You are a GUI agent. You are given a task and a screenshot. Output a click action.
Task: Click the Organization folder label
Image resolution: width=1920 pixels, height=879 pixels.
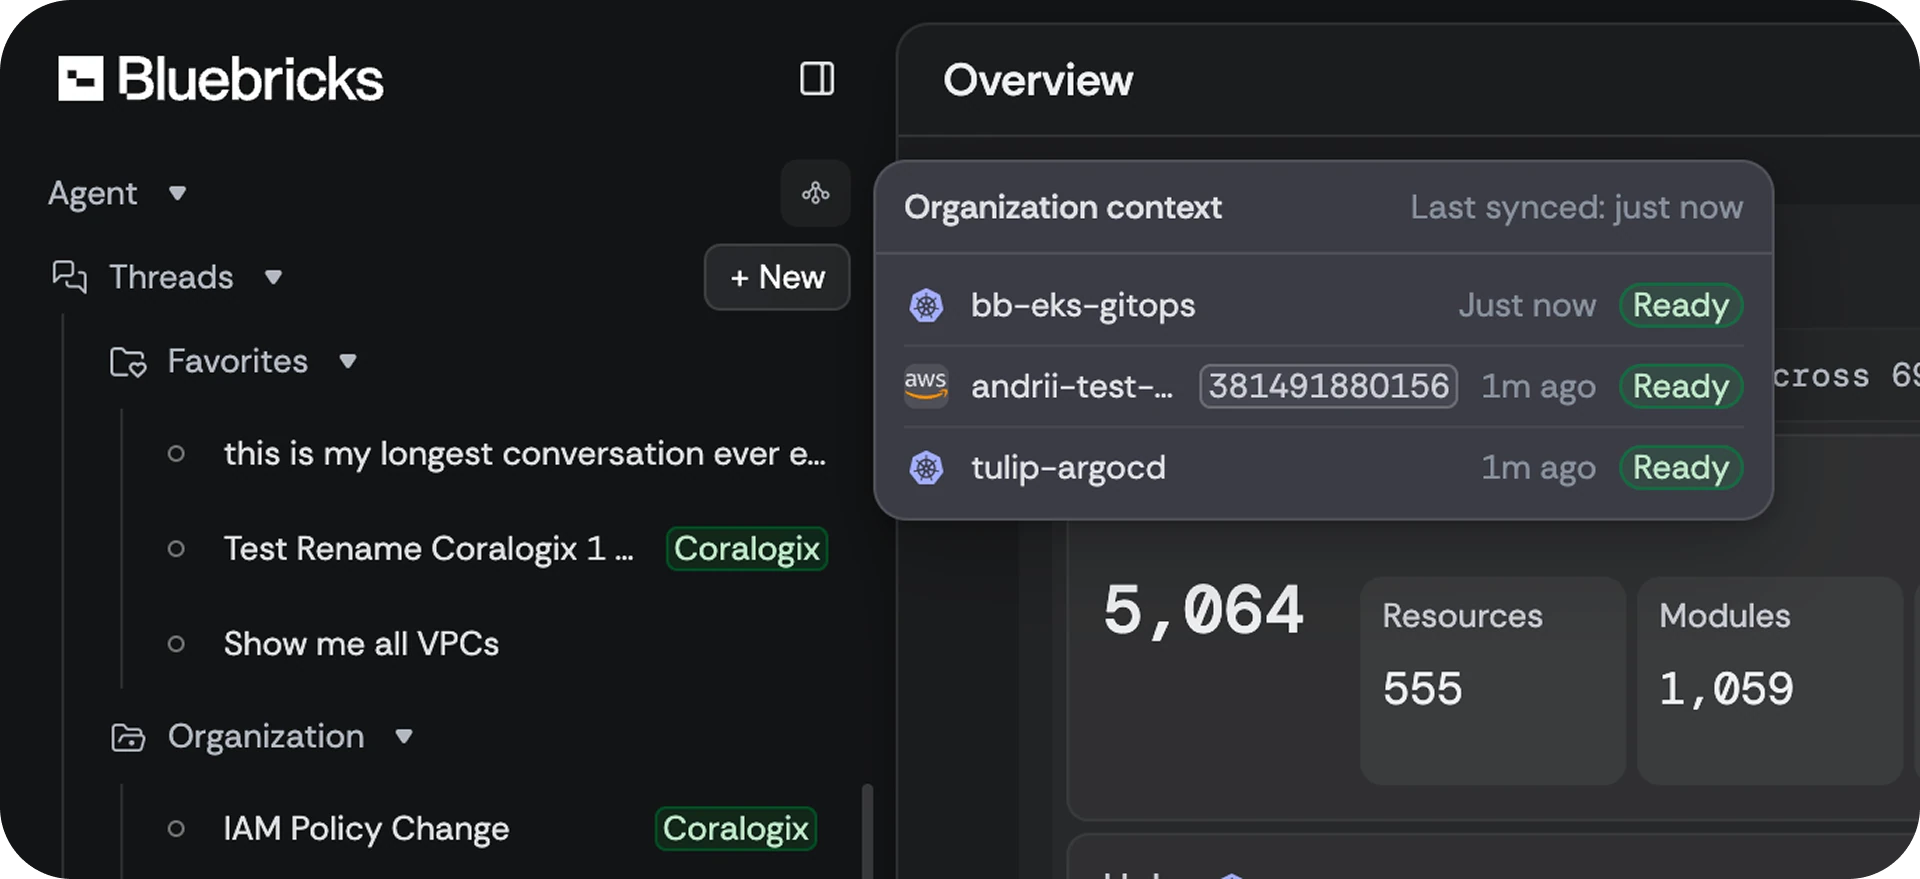click(x=266, y=737)
